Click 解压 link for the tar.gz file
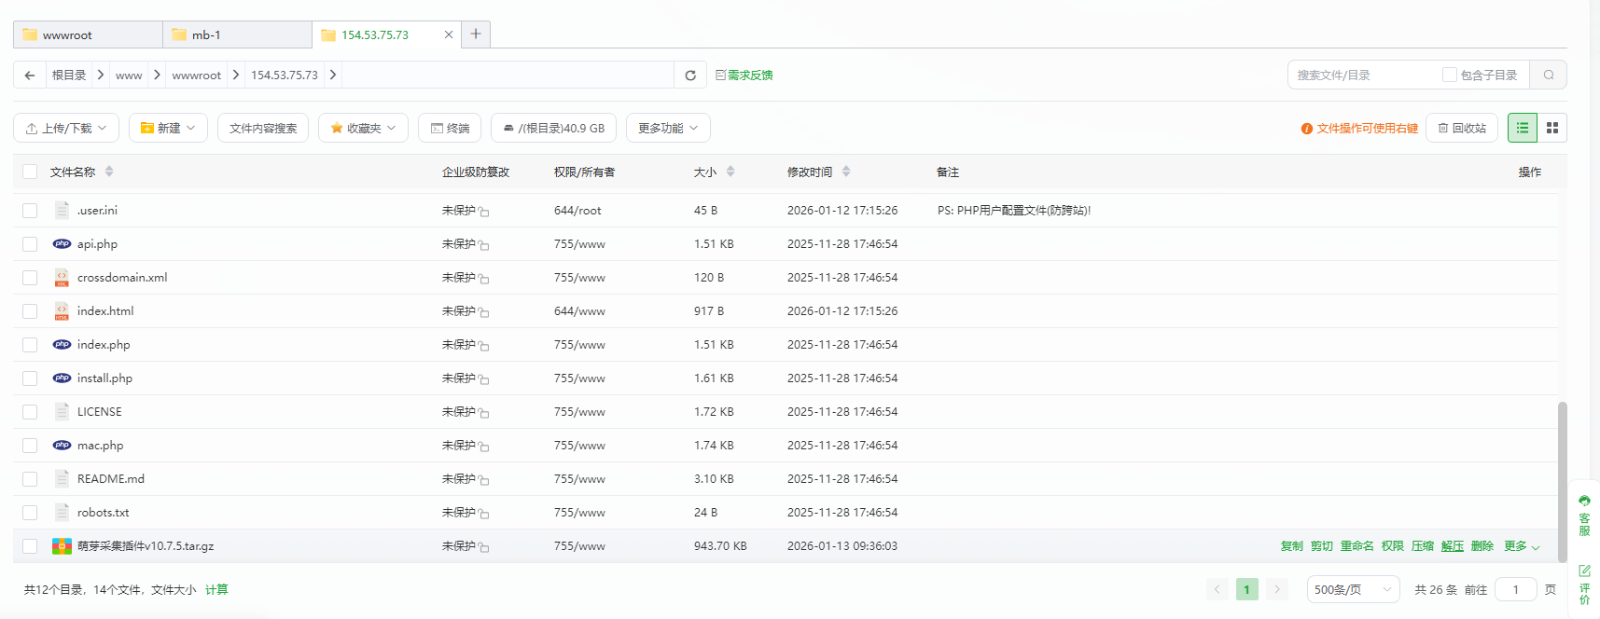The height and width of the screenshot is (619, 1600). tap(1452, 546)
